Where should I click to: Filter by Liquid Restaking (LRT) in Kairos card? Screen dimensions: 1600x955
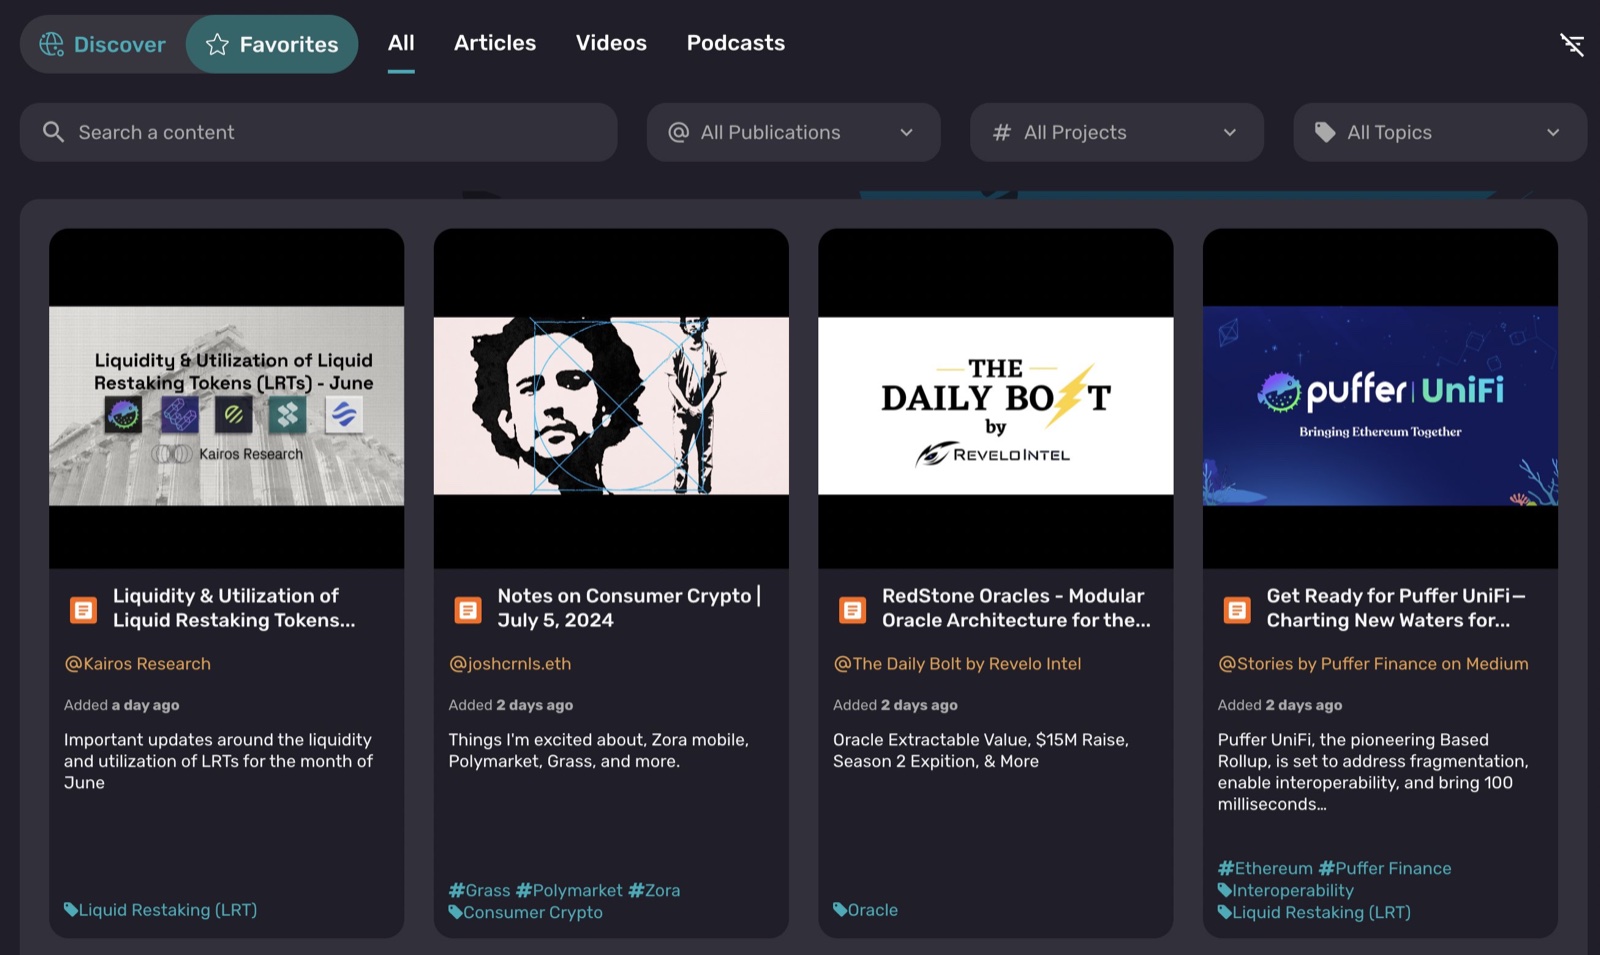pyautogui.click(x=161, y=910)
